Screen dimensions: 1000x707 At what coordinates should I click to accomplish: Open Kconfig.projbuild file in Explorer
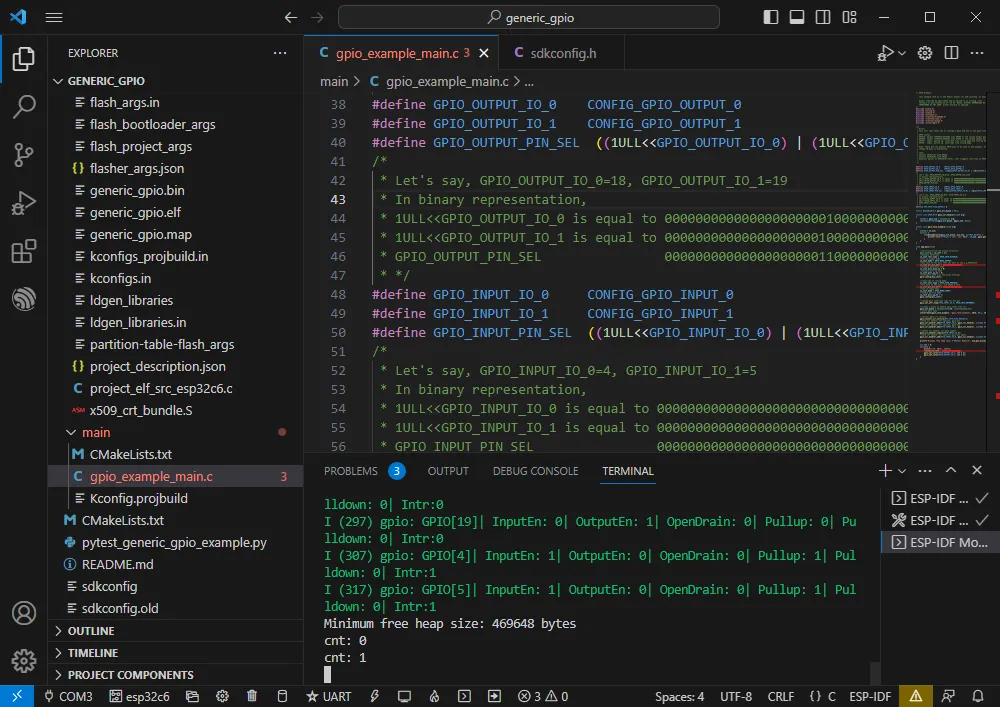(x=138, y=498)
